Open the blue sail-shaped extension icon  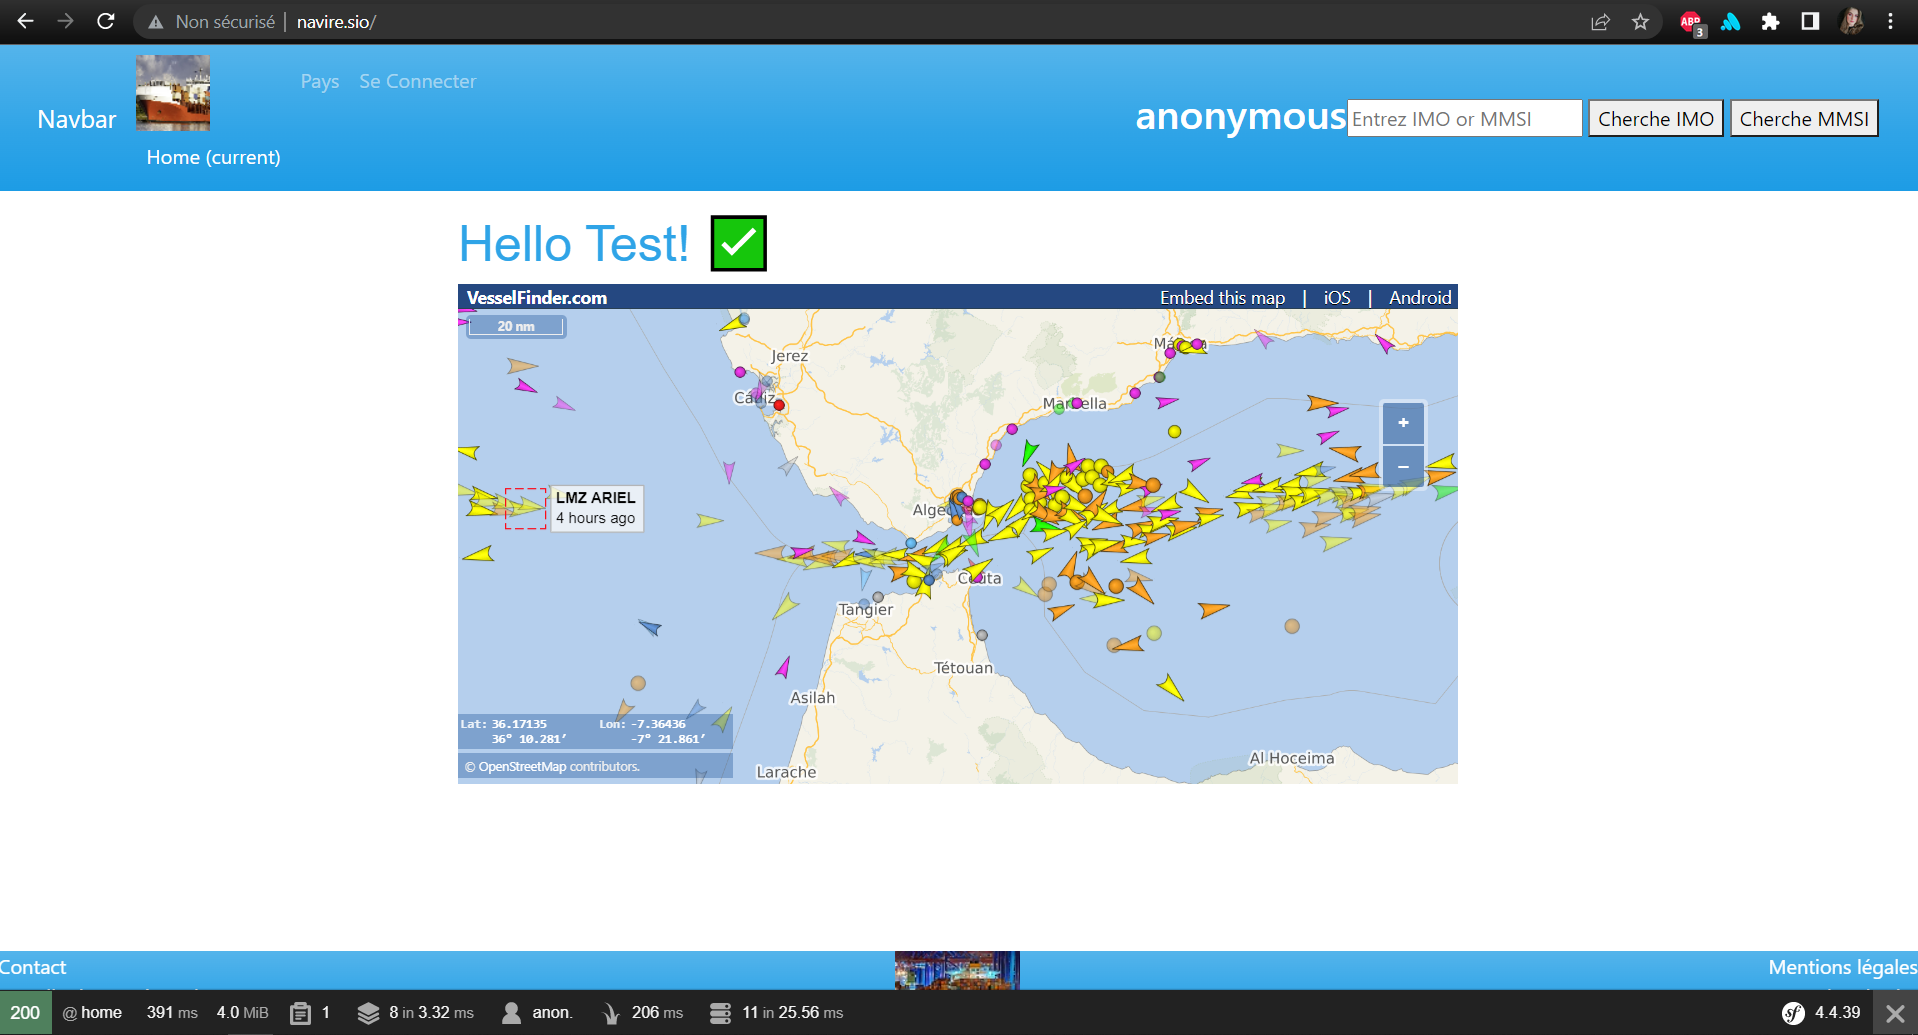[1730, 22]
